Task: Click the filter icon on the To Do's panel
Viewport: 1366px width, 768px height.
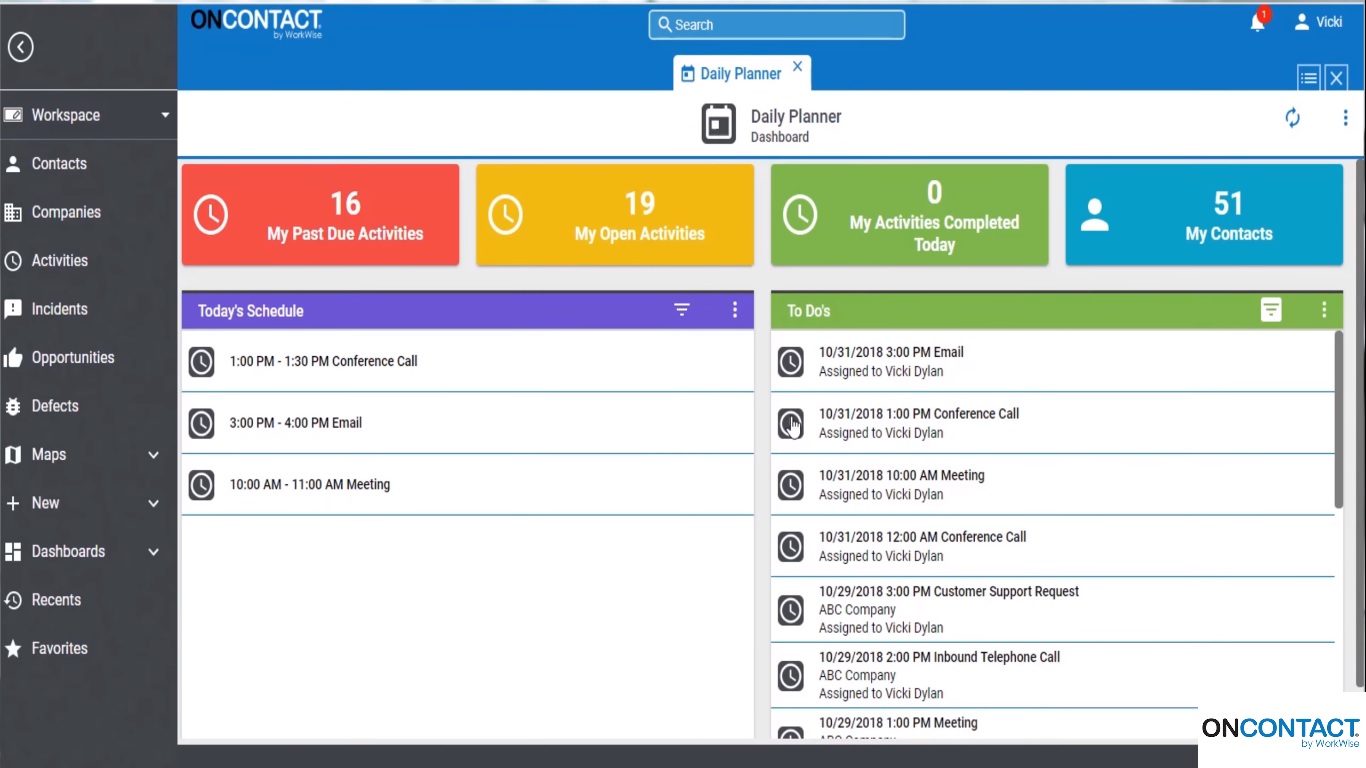Action: [1271, 310]
